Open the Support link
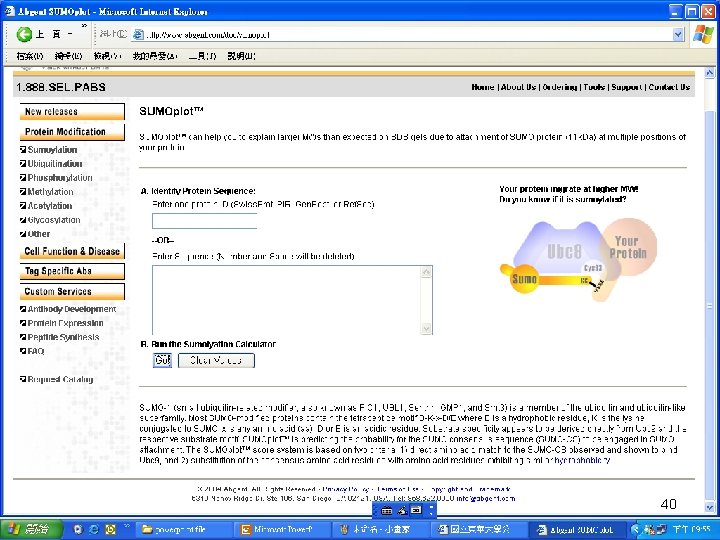This screenshot has width=720, height=540. point(627,87)
